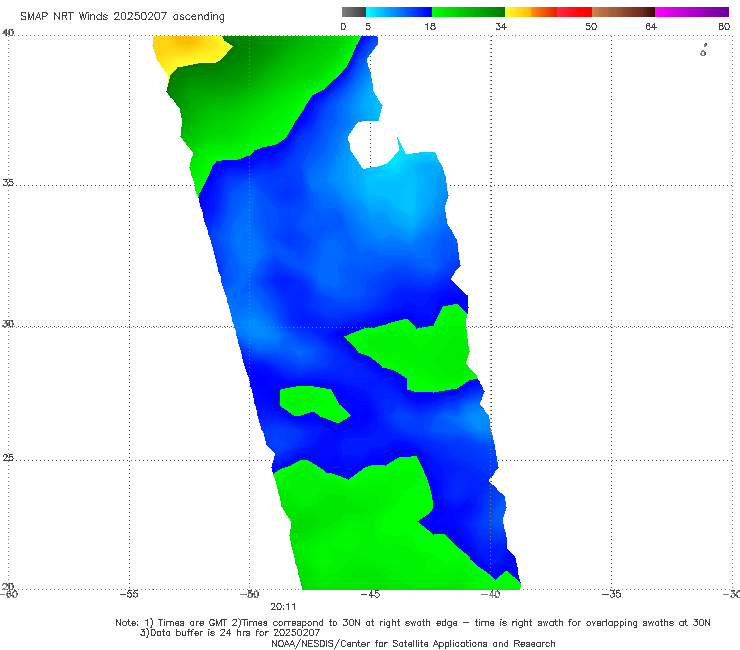Click the latitude label '25'
The width and height of the screenshot is (740, 650).
[x=8, y=458]
